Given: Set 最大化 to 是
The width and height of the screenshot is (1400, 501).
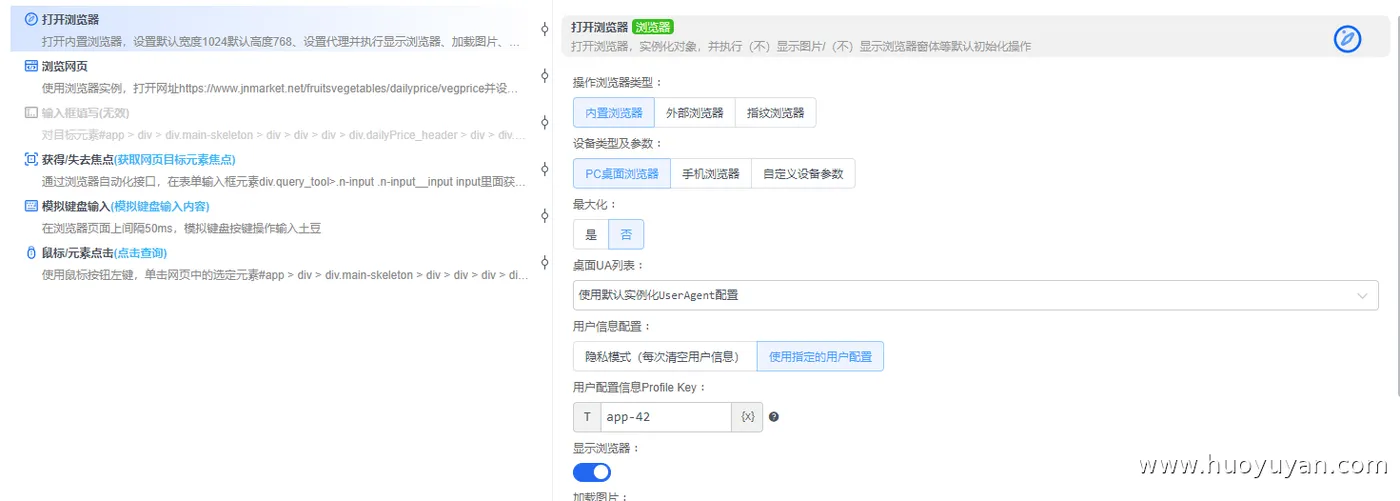Looking at the screenshot, I should point(591,235).
